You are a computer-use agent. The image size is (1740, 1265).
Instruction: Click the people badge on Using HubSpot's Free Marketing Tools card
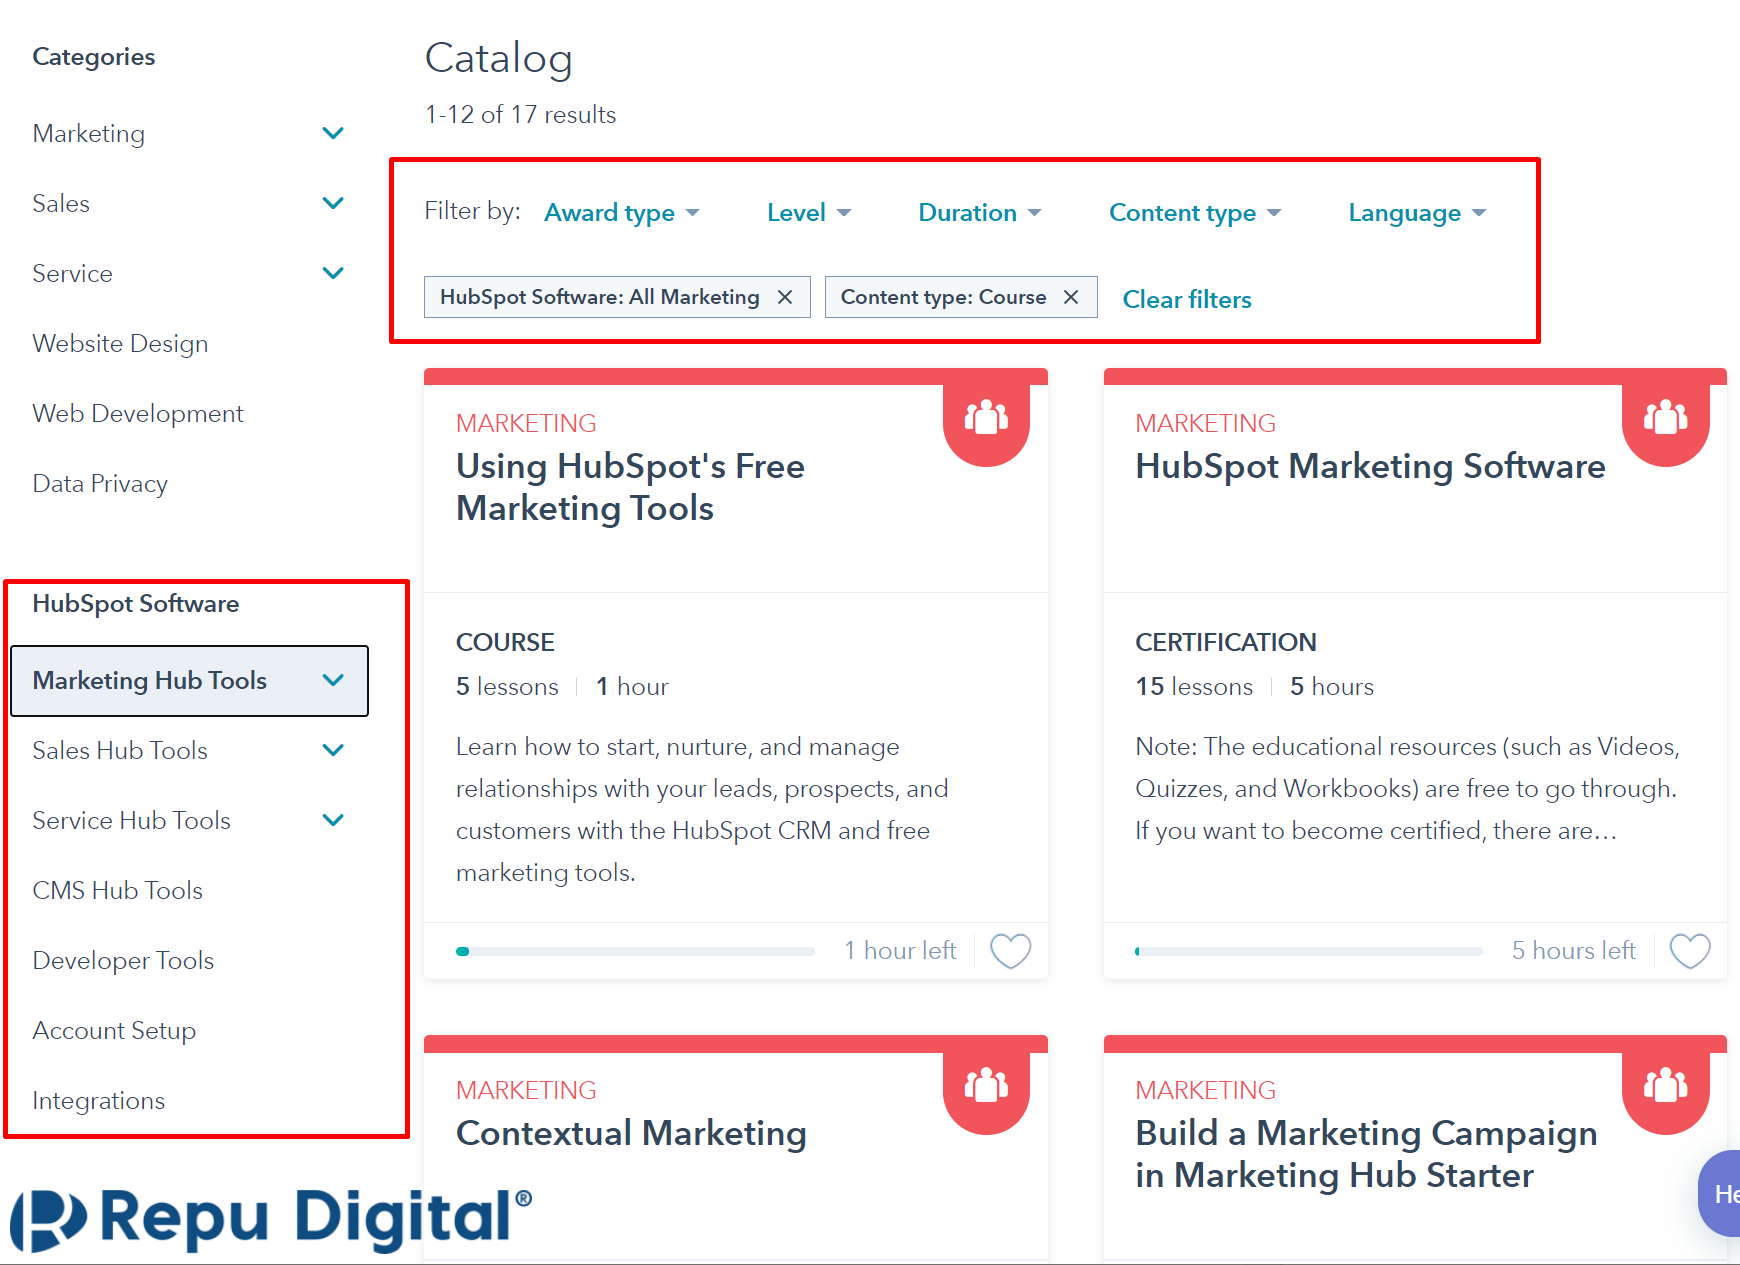[x=986, y=418]
